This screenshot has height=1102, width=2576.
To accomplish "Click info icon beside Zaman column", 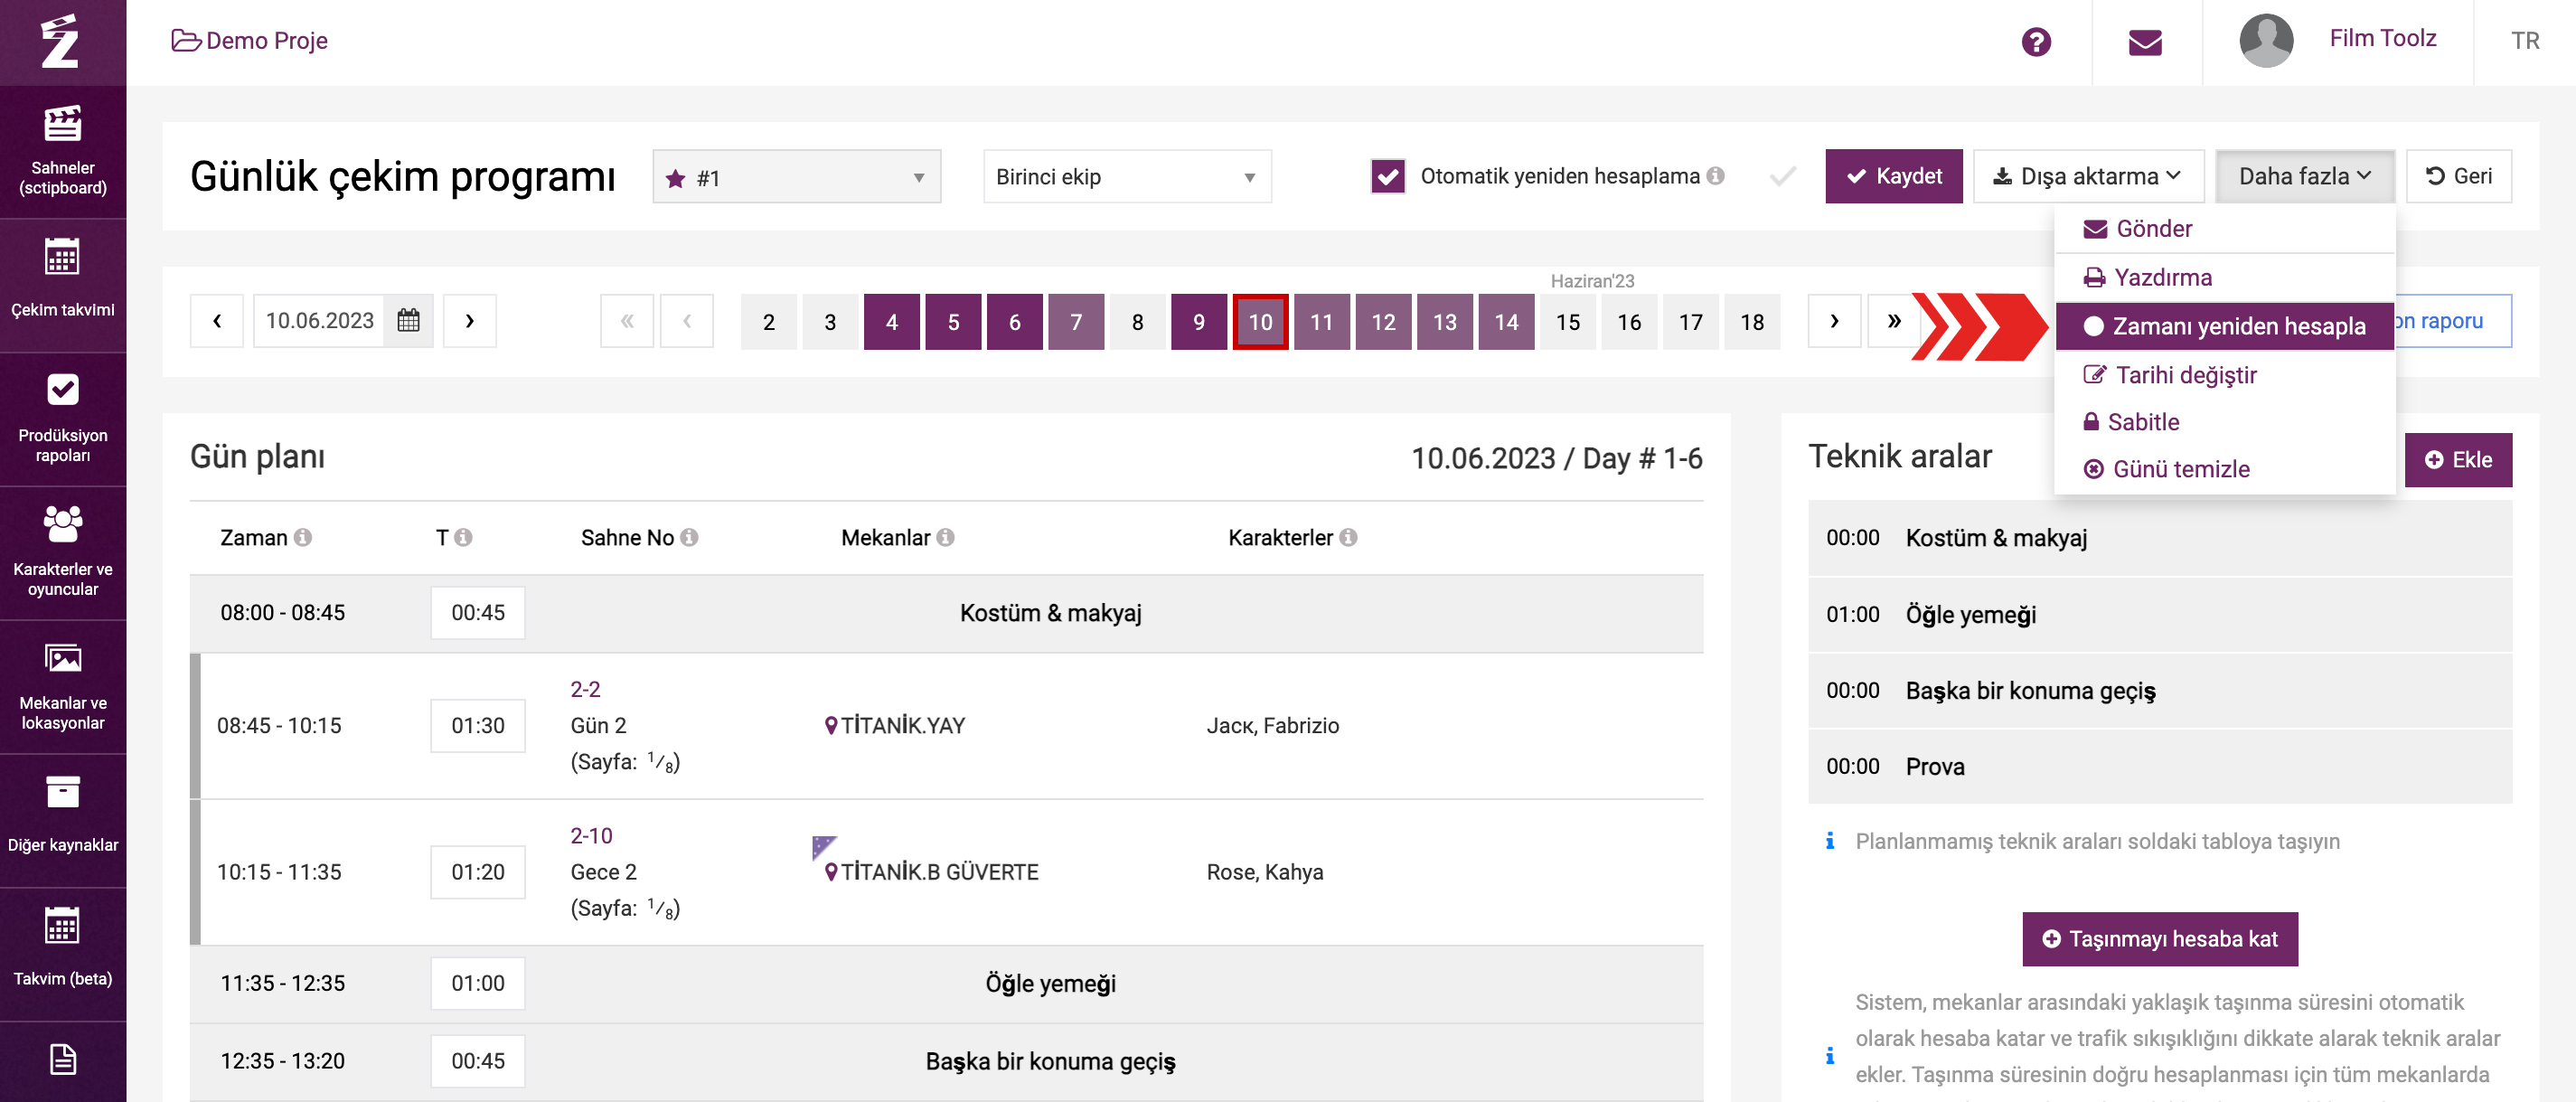I will 302,537.
